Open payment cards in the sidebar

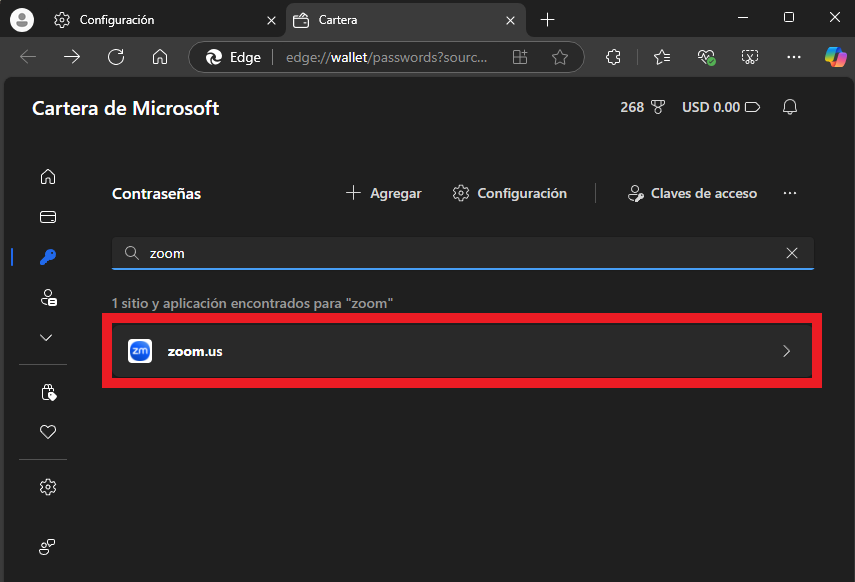point(48,217)
